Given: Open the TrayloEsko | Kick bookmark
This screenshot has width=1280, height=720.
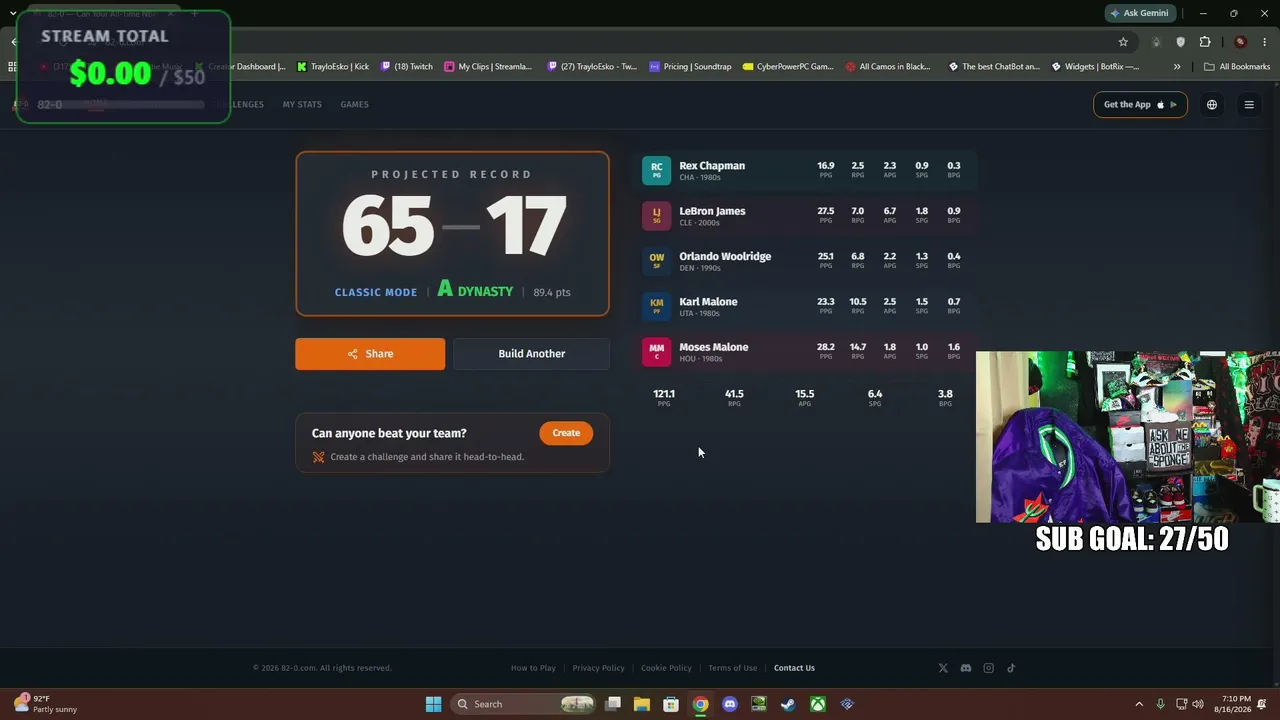Looking at the screenshot, I should [333, 67].
